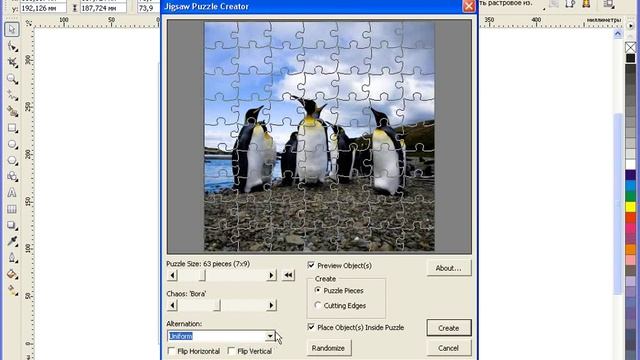Image resolution: width=640 pixels, height=360 pixels.
Task: Open the Outline pen tool
Action: pyautogui.click(x=12, y=258)
